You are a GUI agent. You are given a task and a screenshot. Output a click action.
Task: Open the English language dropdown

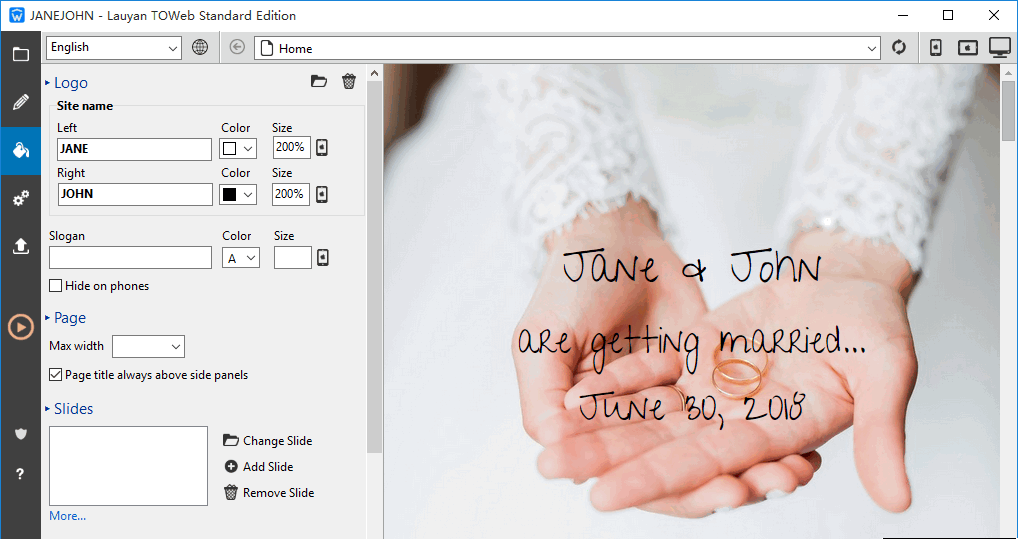click(114, 47)
